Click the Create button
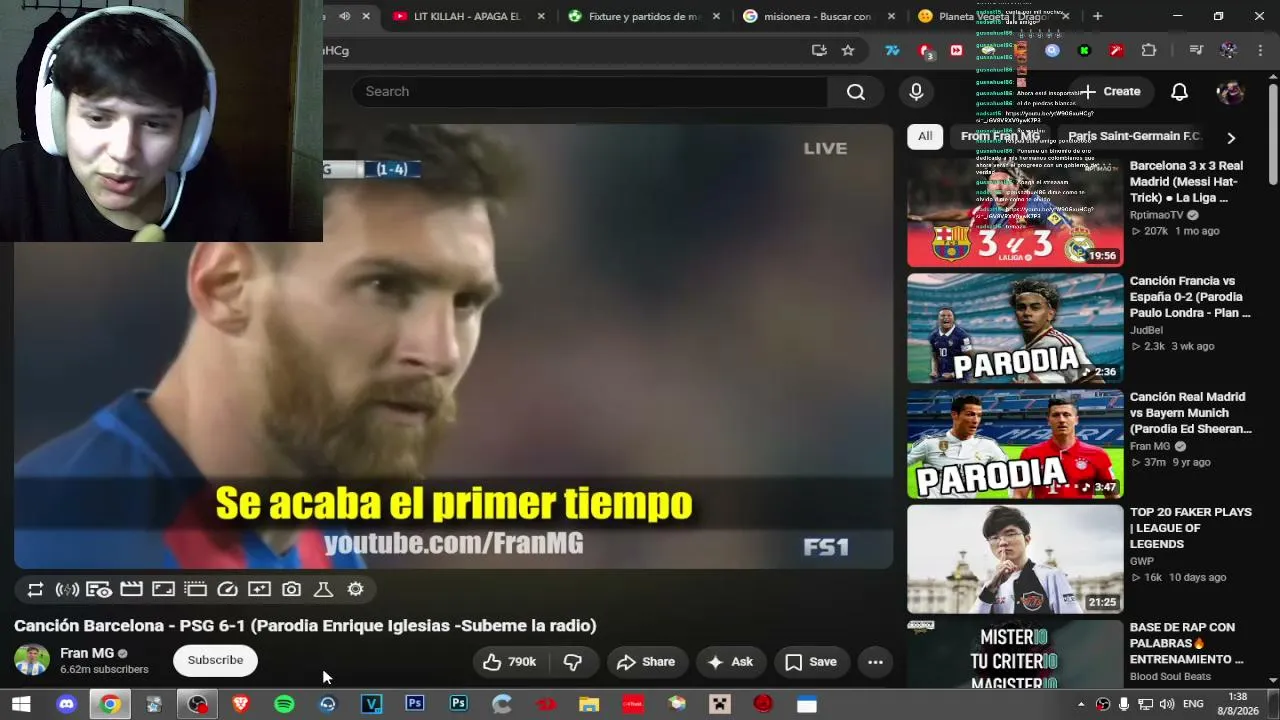1280x720 pixels. click(1110, 92)
